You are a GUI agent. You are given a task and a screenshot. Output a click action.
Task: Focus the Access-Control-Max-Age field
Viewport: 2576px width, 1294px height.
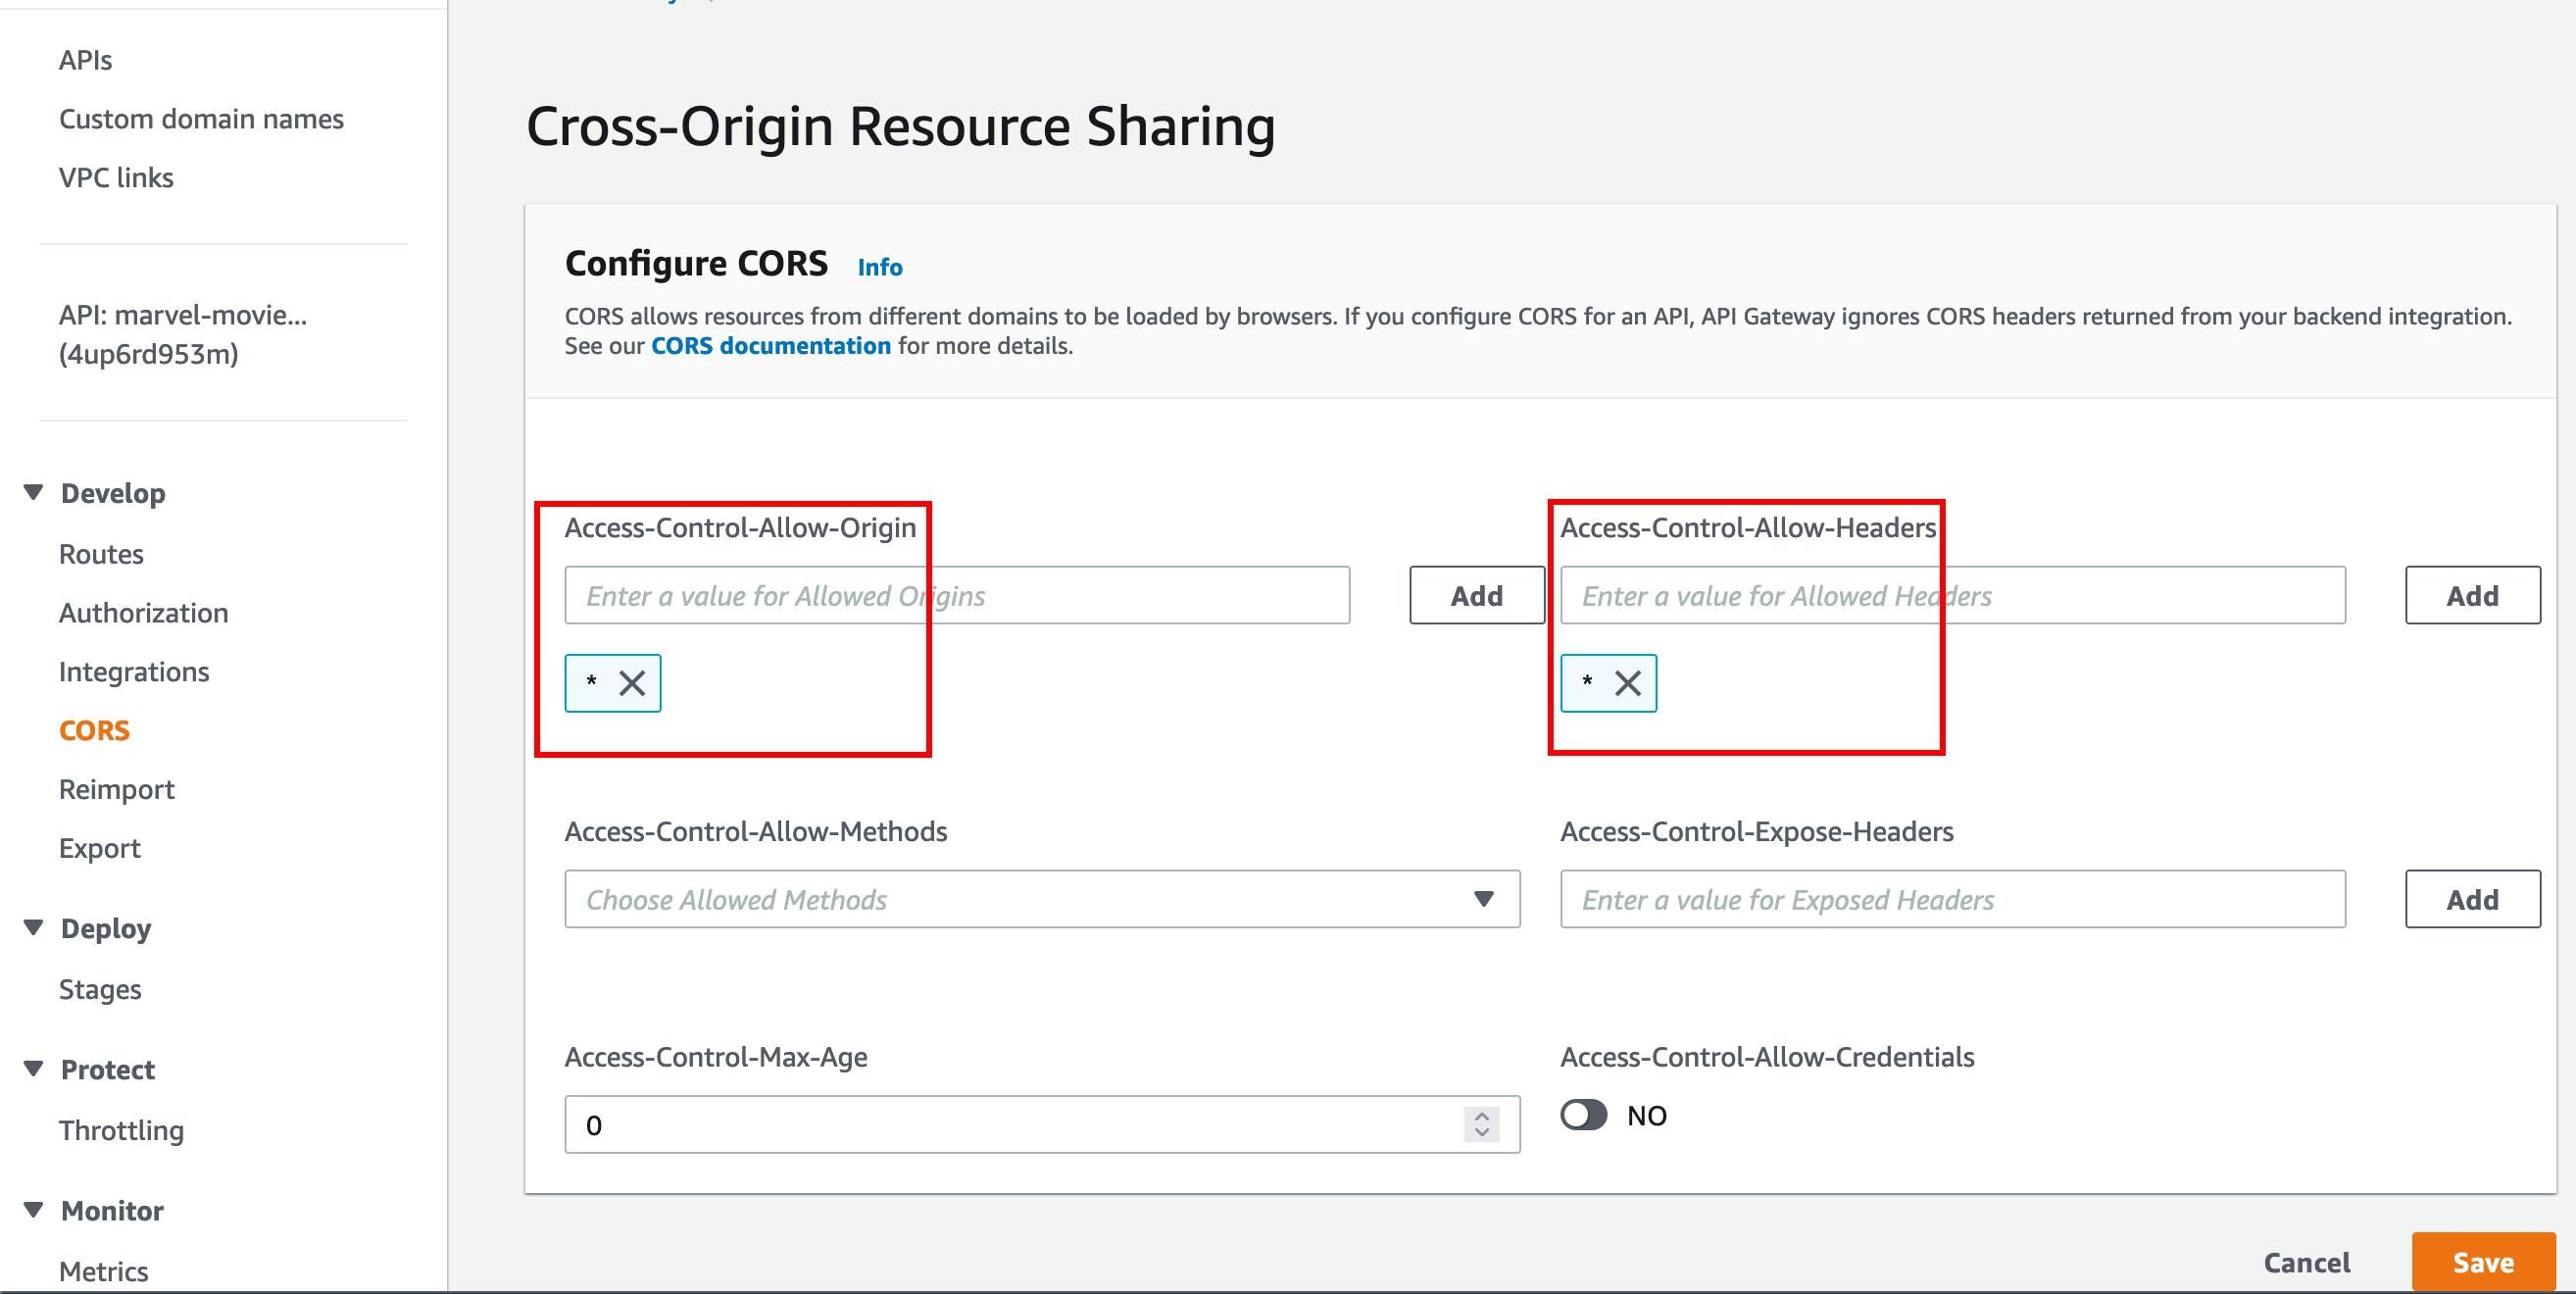pyautogui.click(x=1042, y=1124)
